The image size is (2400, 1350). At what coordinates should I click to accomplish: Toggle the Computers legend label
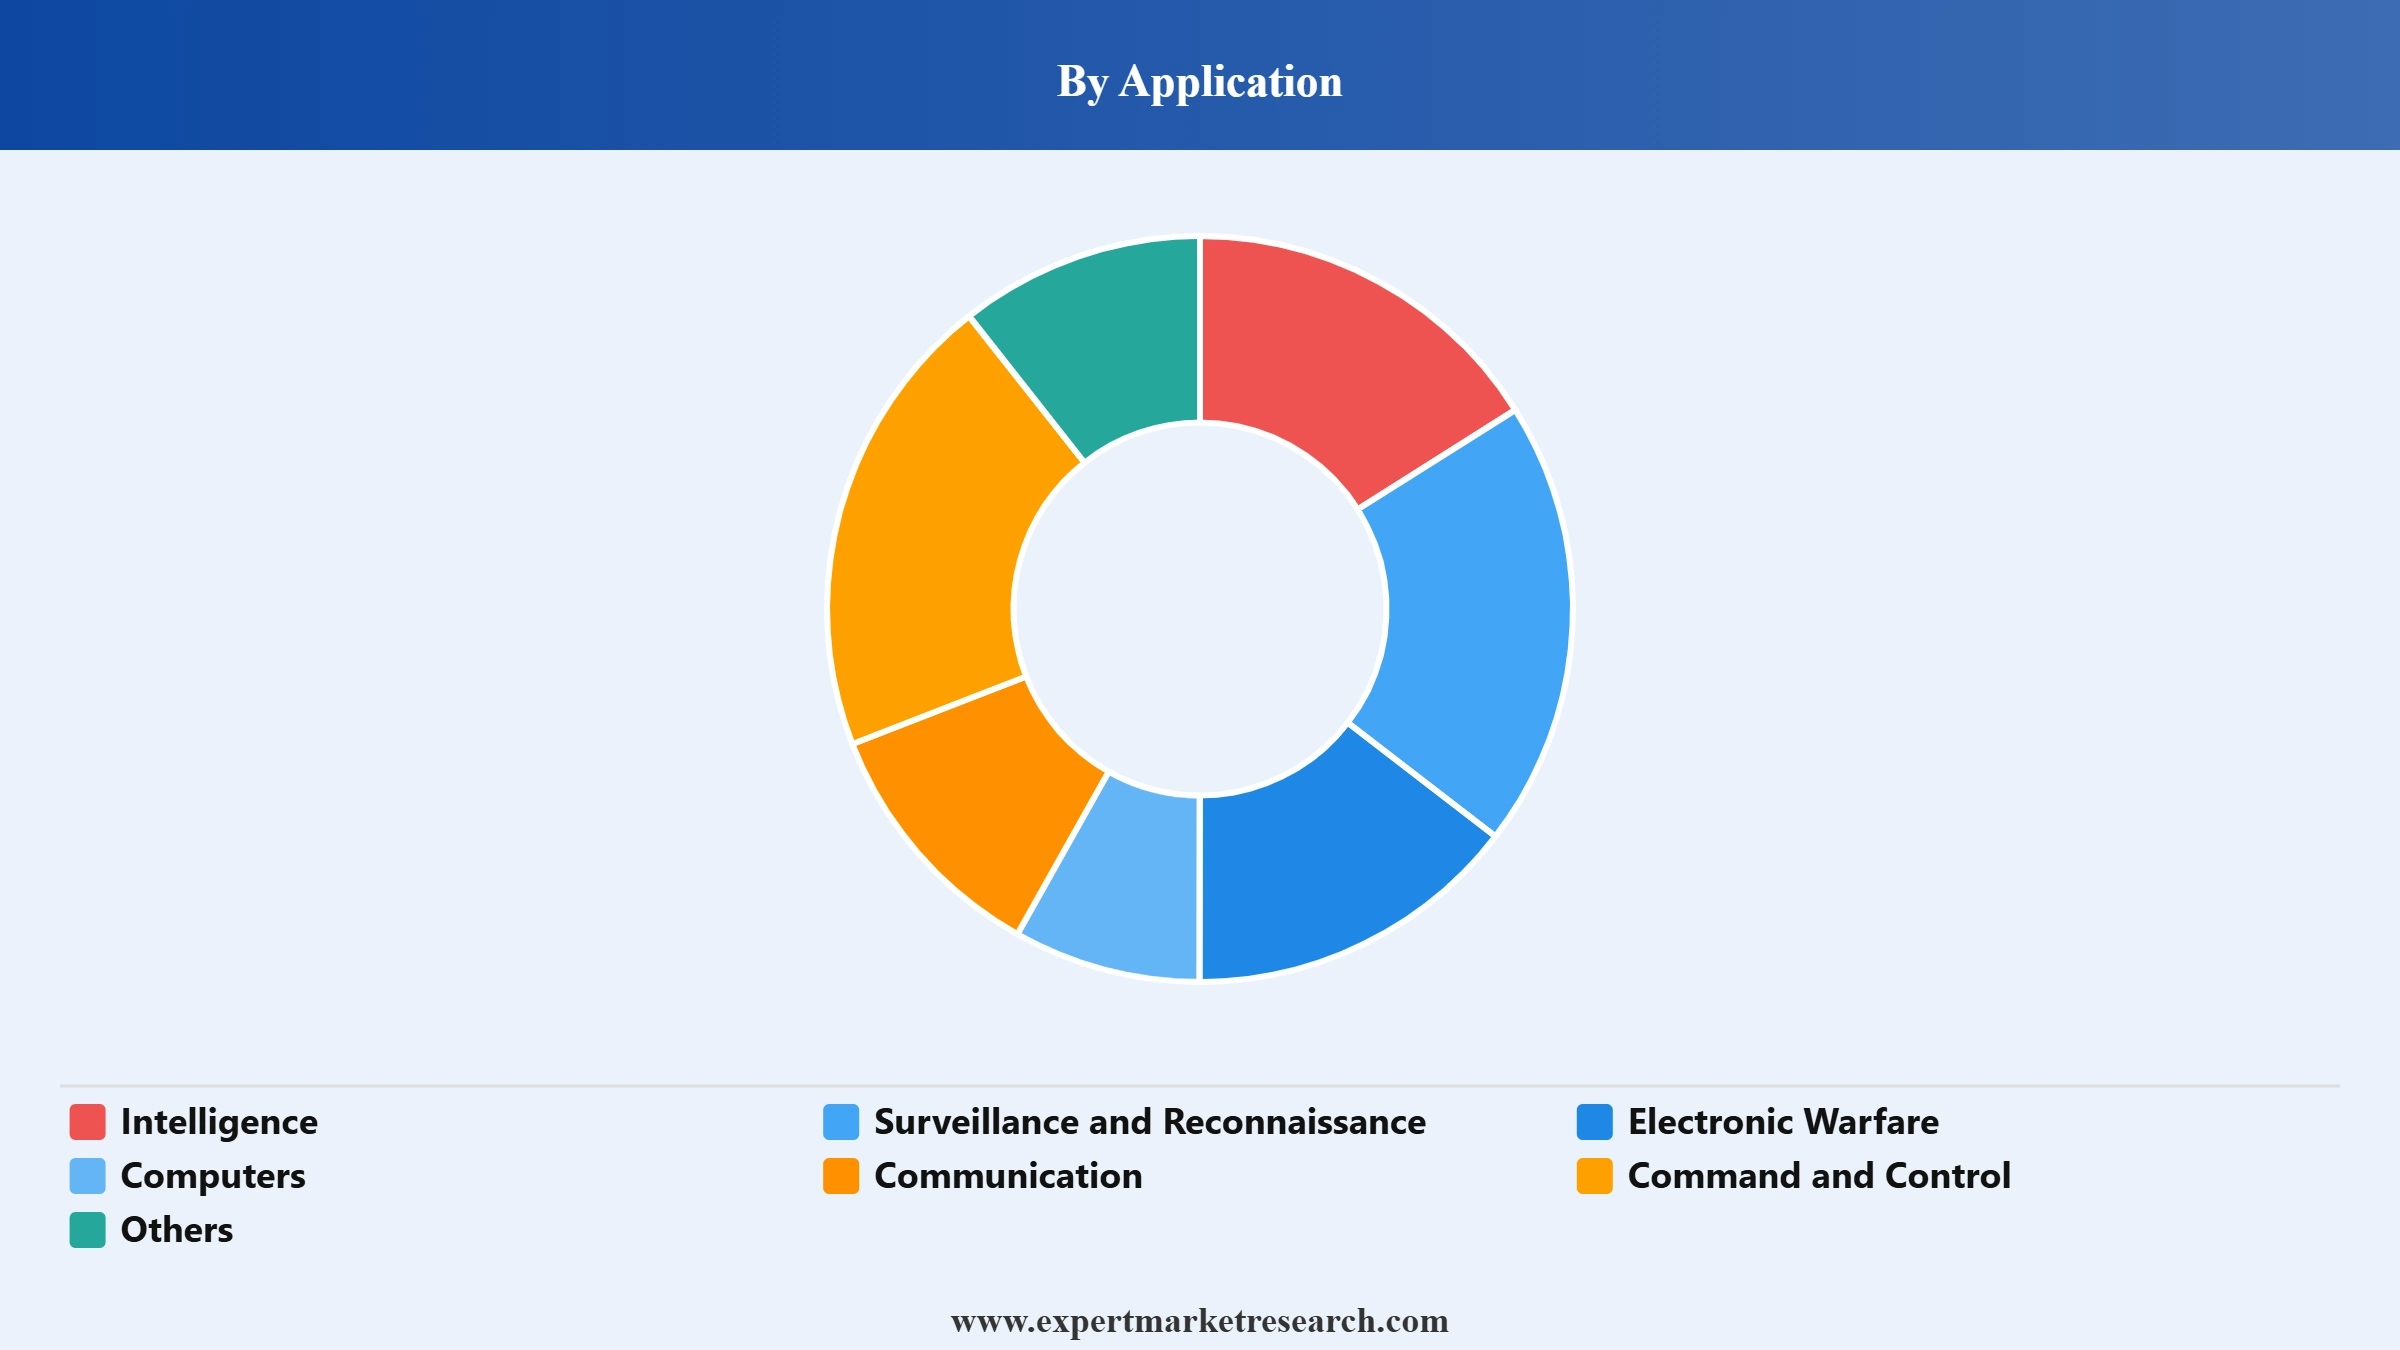[213, 1177]
